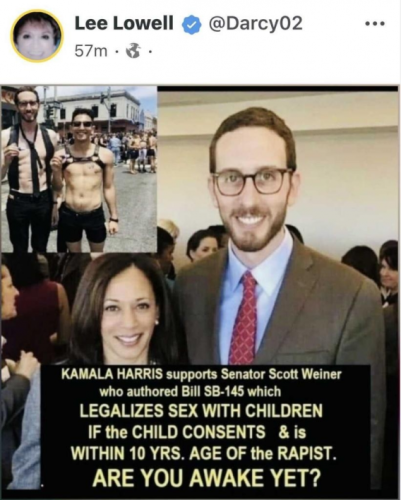401x500 pixels.
Task: Open the Lee Lowell profile name
Action: point(124,24)
